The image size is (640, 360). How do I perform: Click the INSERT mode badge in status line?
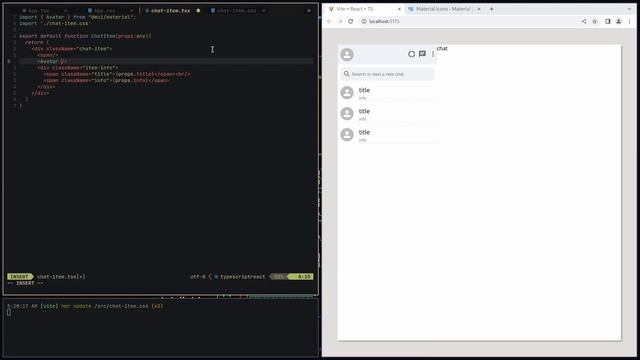tap(19, 276)
